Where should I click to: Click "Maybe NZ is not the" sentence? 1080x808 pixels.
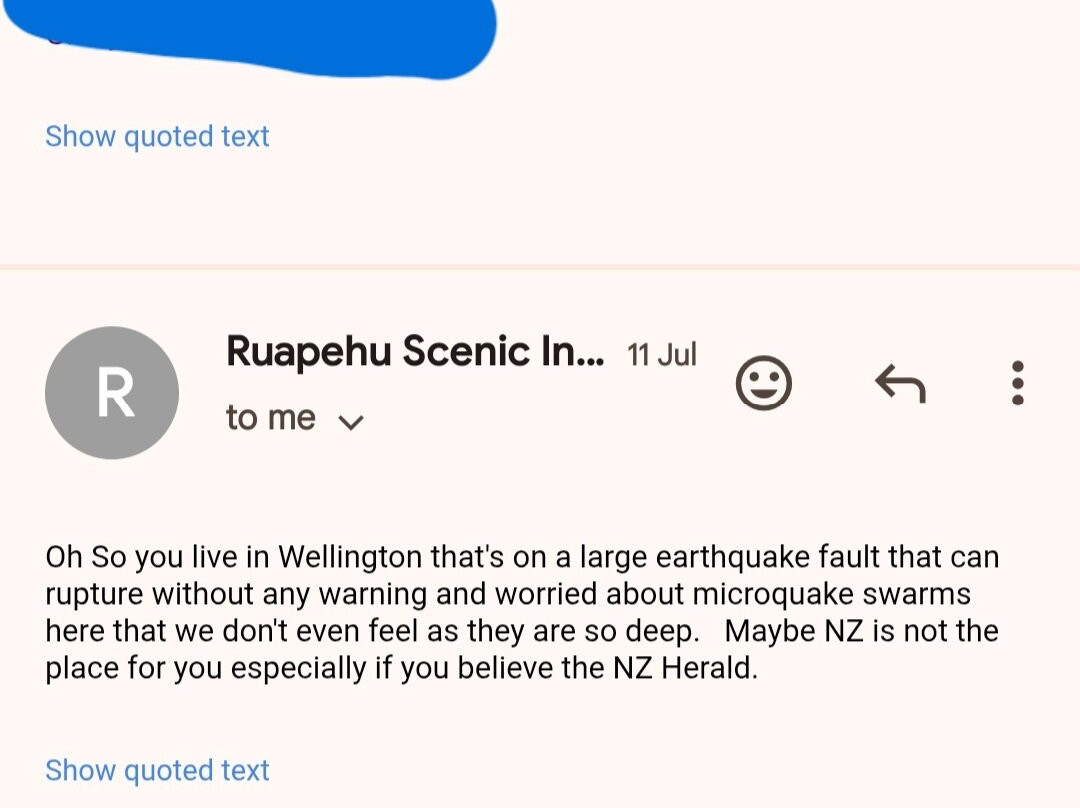[x=861, y=631]
